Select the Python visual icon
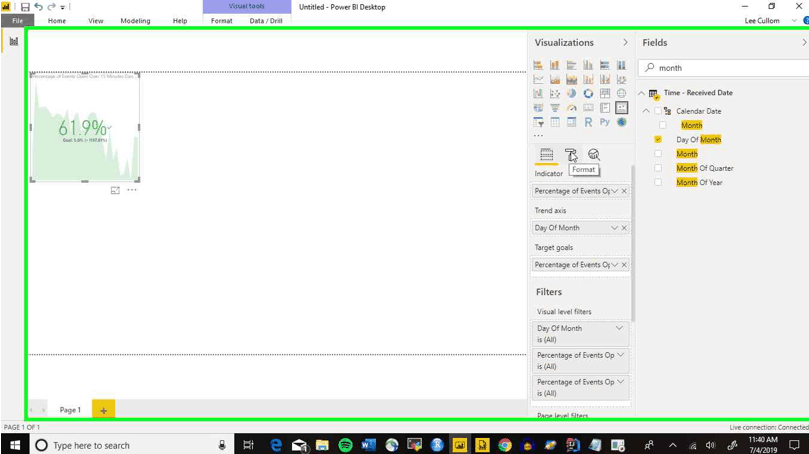This screenshot has height=454, width=809. coord(605,122)
